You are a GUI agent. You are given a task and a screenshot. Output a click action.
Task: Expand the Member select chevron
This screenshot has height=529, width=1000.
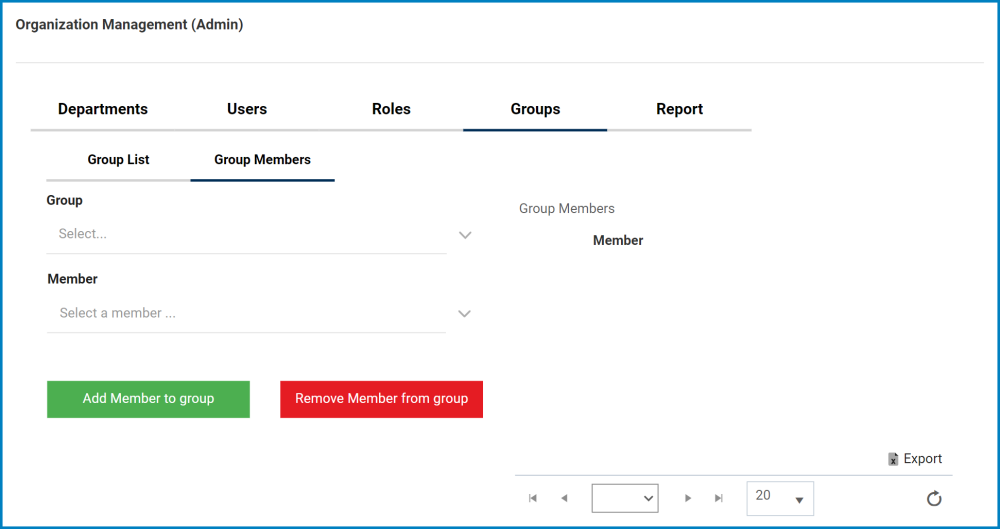464,314
